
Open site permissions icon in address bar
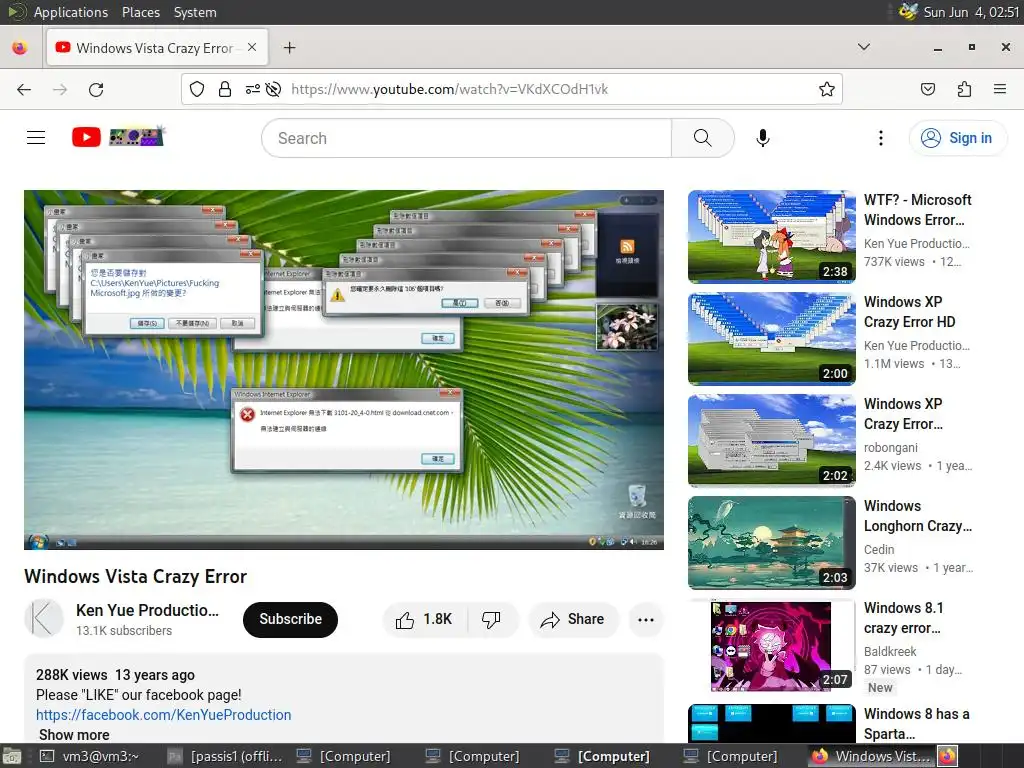[253, 89]
